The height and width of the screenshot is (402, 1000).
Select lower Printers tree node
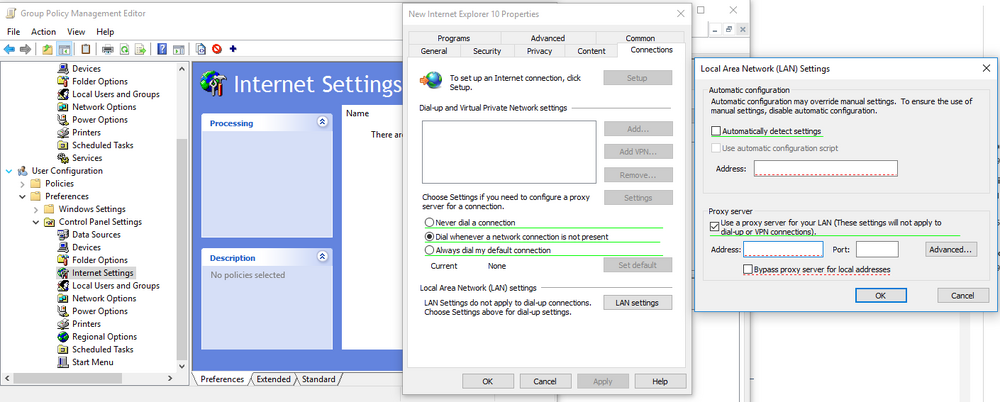pos(86,324)
